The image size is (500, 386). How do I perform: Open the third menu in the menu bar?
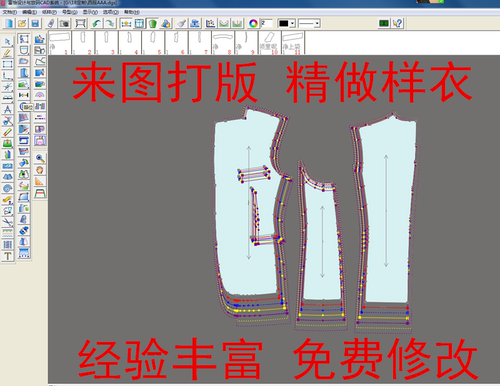click(x=49, y=12)
